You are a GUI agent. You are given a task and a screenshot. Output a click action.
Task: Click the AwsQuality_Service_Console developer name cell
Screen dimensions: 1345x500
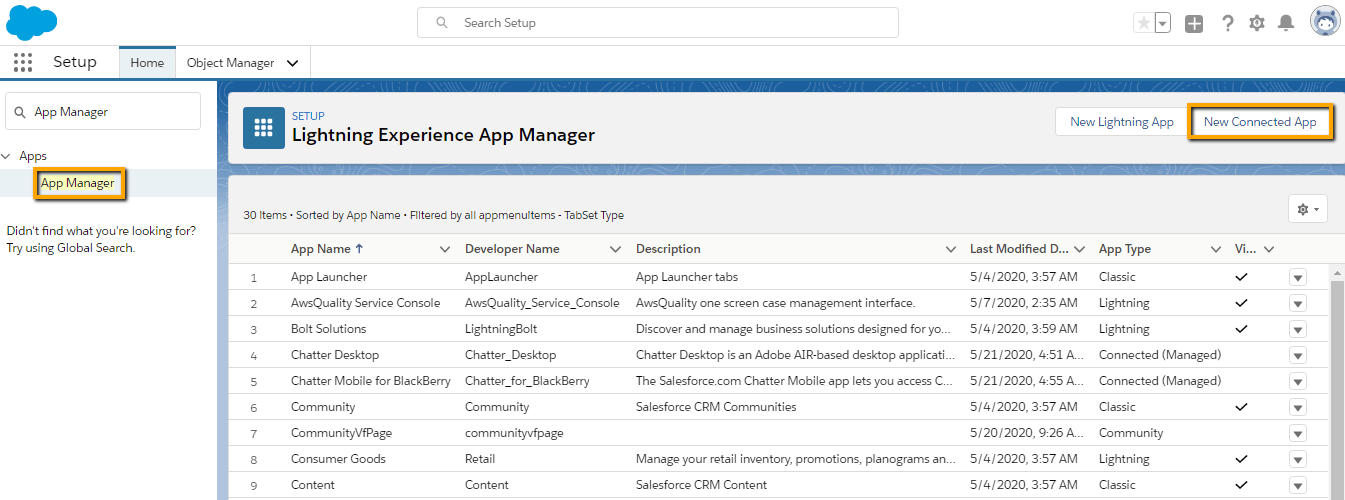point(542,303)
